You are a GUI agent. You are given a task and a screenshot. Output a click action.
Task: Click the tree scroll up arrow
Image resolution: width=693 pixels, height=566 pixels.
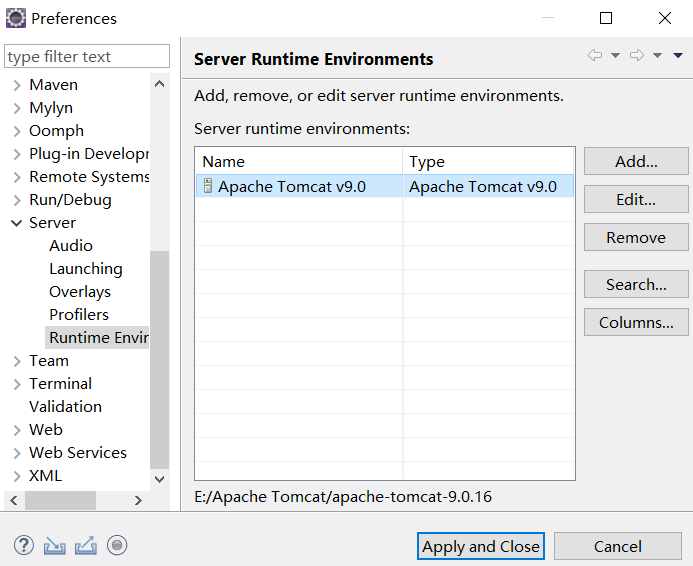160,84
